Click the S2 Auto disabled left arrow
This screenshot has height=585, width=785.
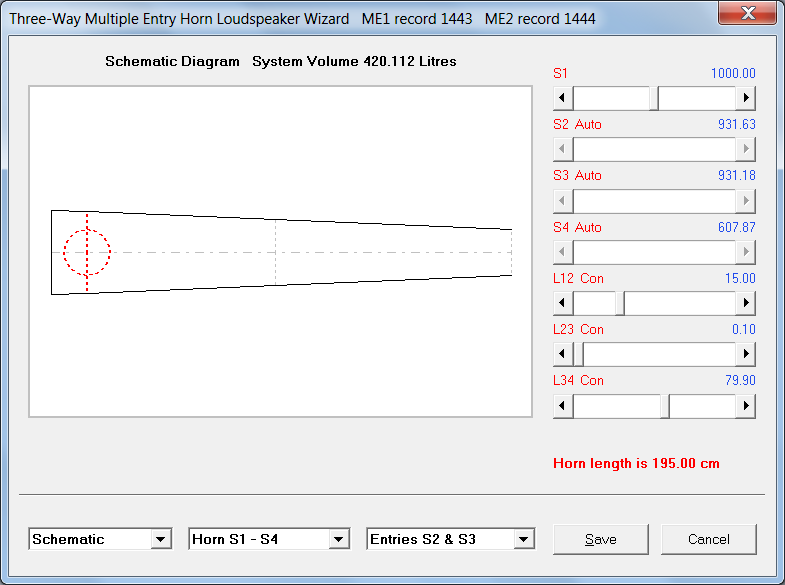tap(563, 149)
